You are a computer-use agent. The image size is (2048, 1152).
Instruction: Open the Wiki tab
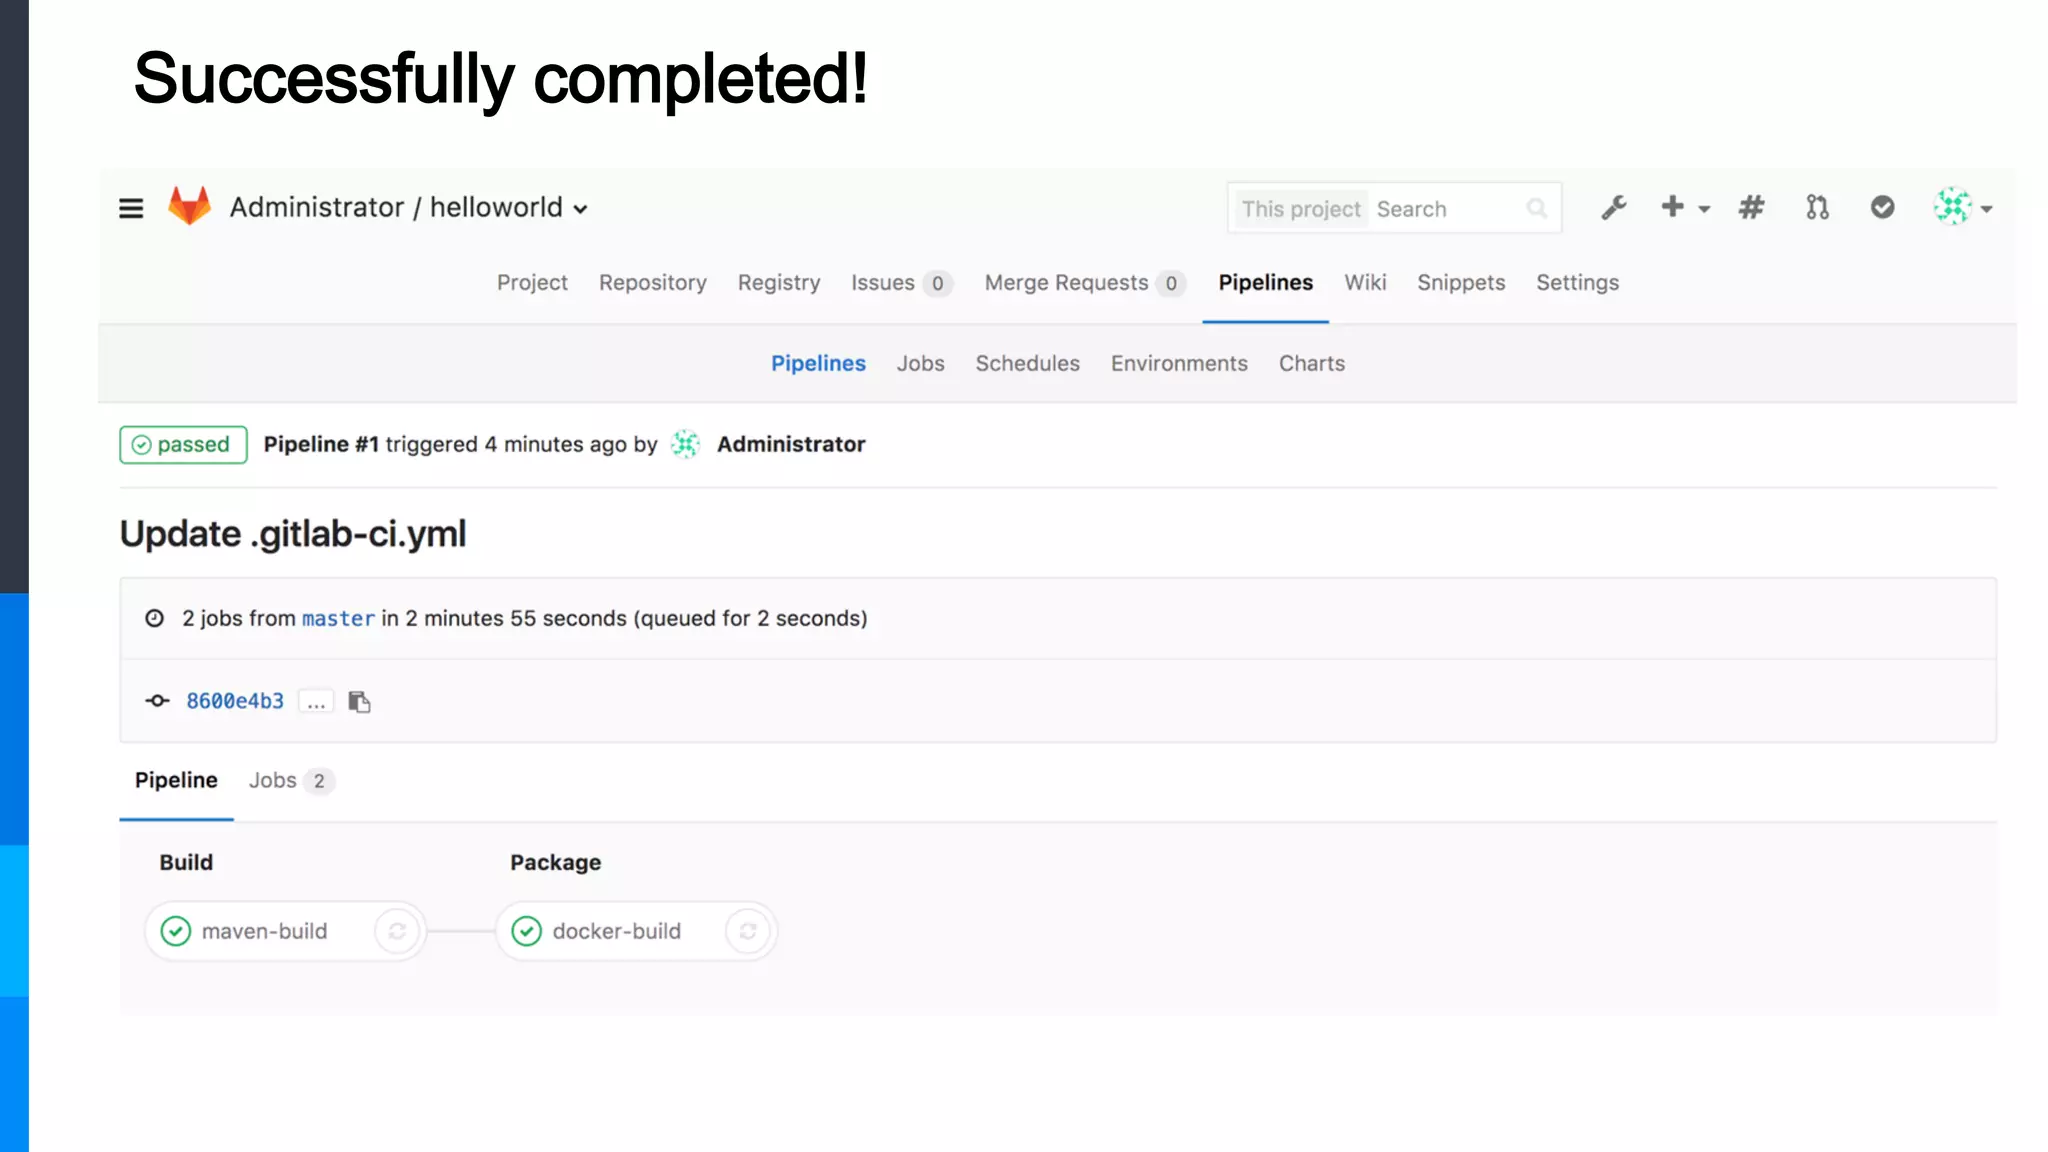1365,283
